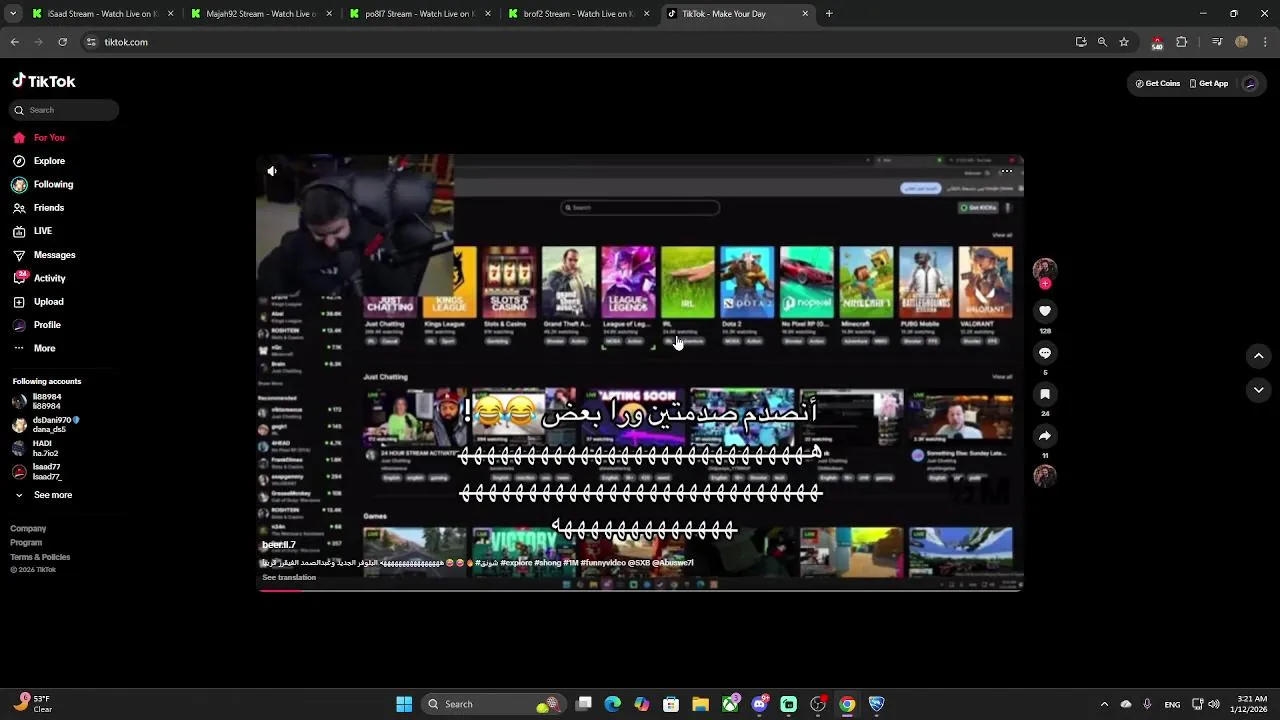Open the sound disc avatar below share
Image resolution: width=1280 pixels, height=720 pixels.
click(x=1045, y=476)
